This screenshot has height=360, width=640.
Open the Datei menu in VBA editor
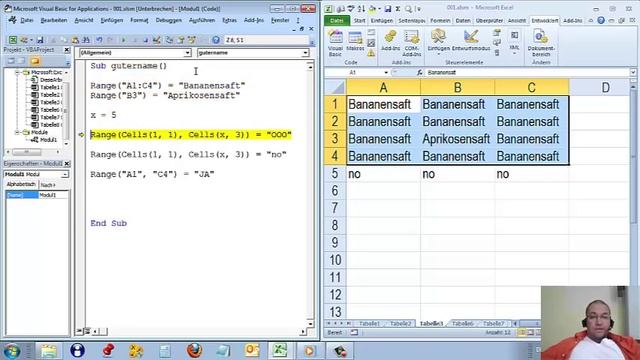[27, 20]
